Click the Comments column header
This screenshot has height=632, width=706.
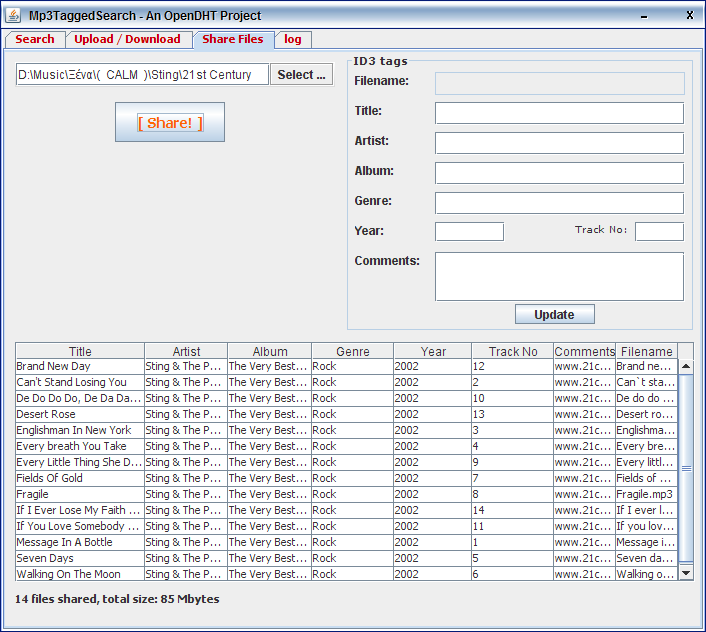pos(584,351)
